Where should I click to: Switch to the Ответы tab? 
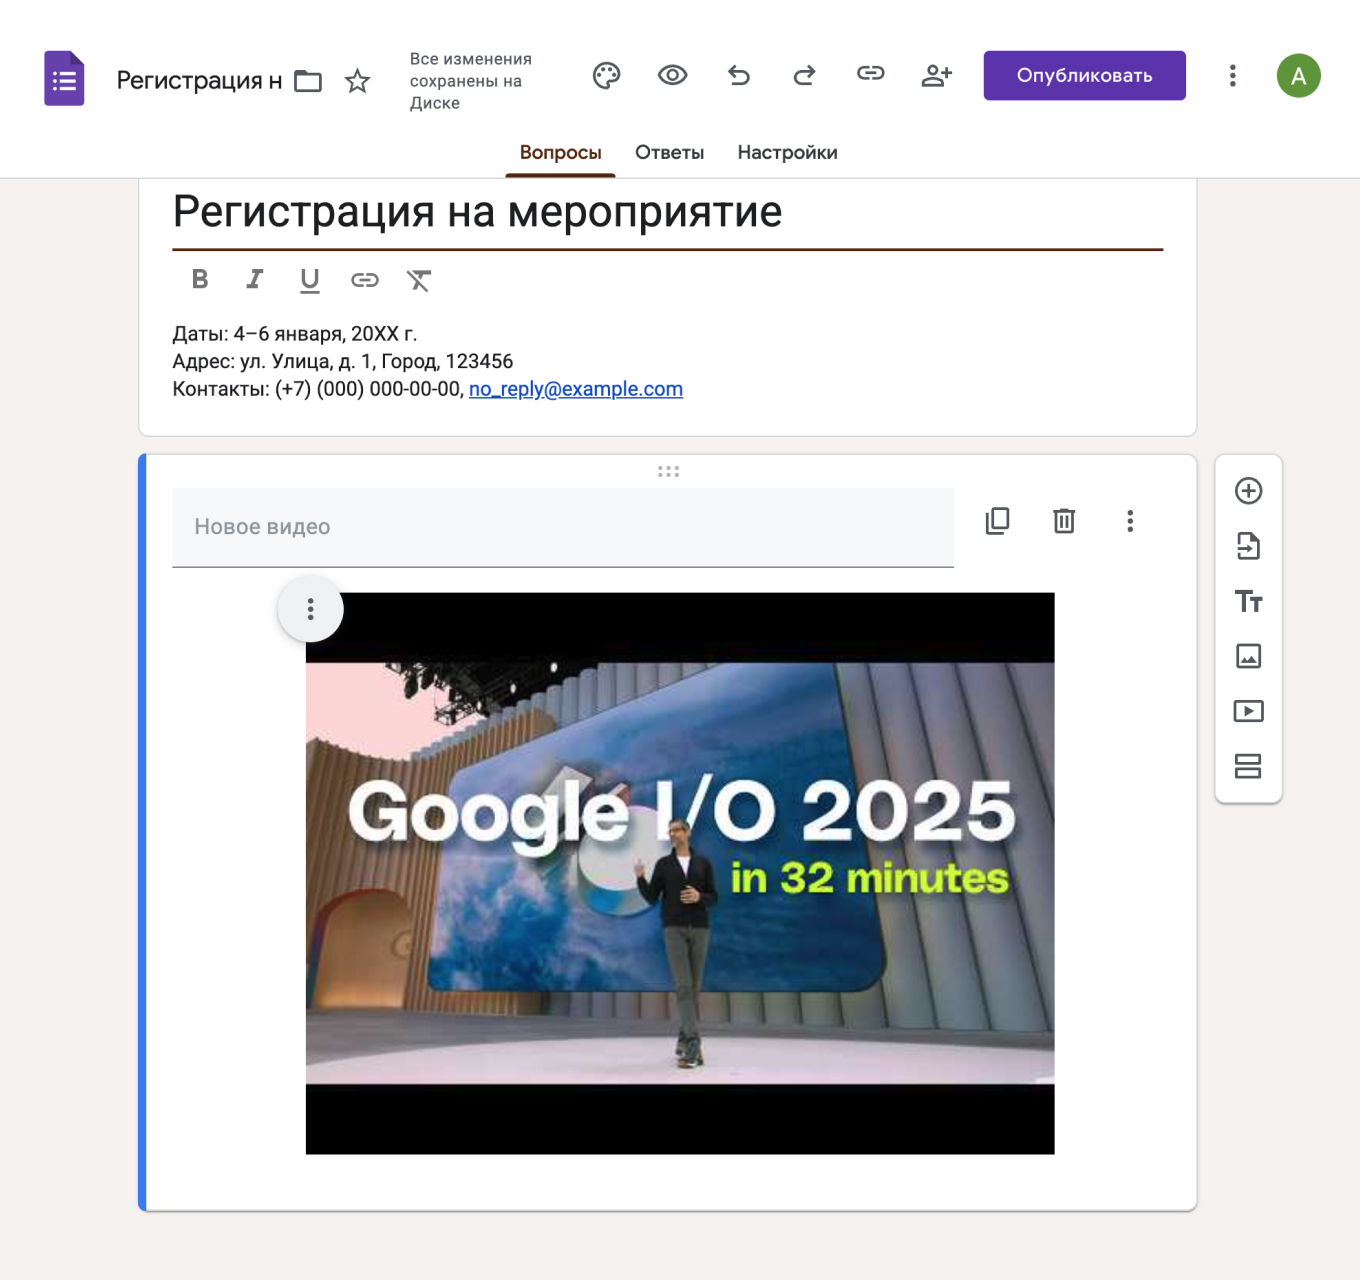pos(669,152)
